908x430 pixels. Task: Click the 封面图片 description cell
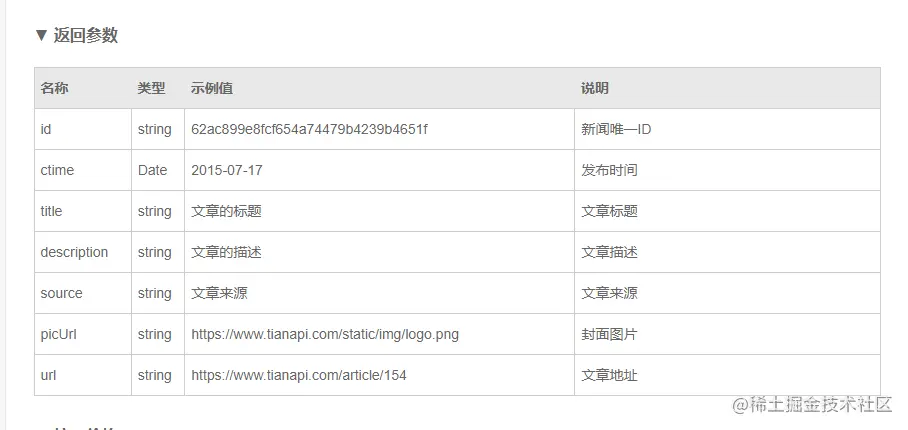pos(609,334)
